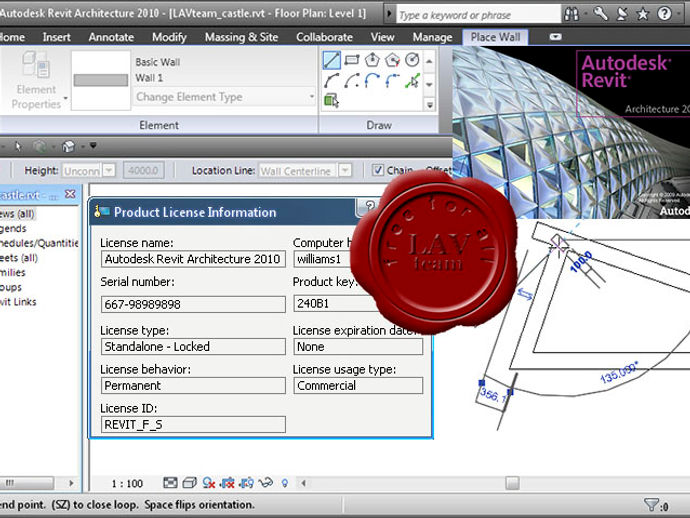Click the Modify arrow in quick access toolbar
Screen dimensions: 690x518
coord(18,146)
